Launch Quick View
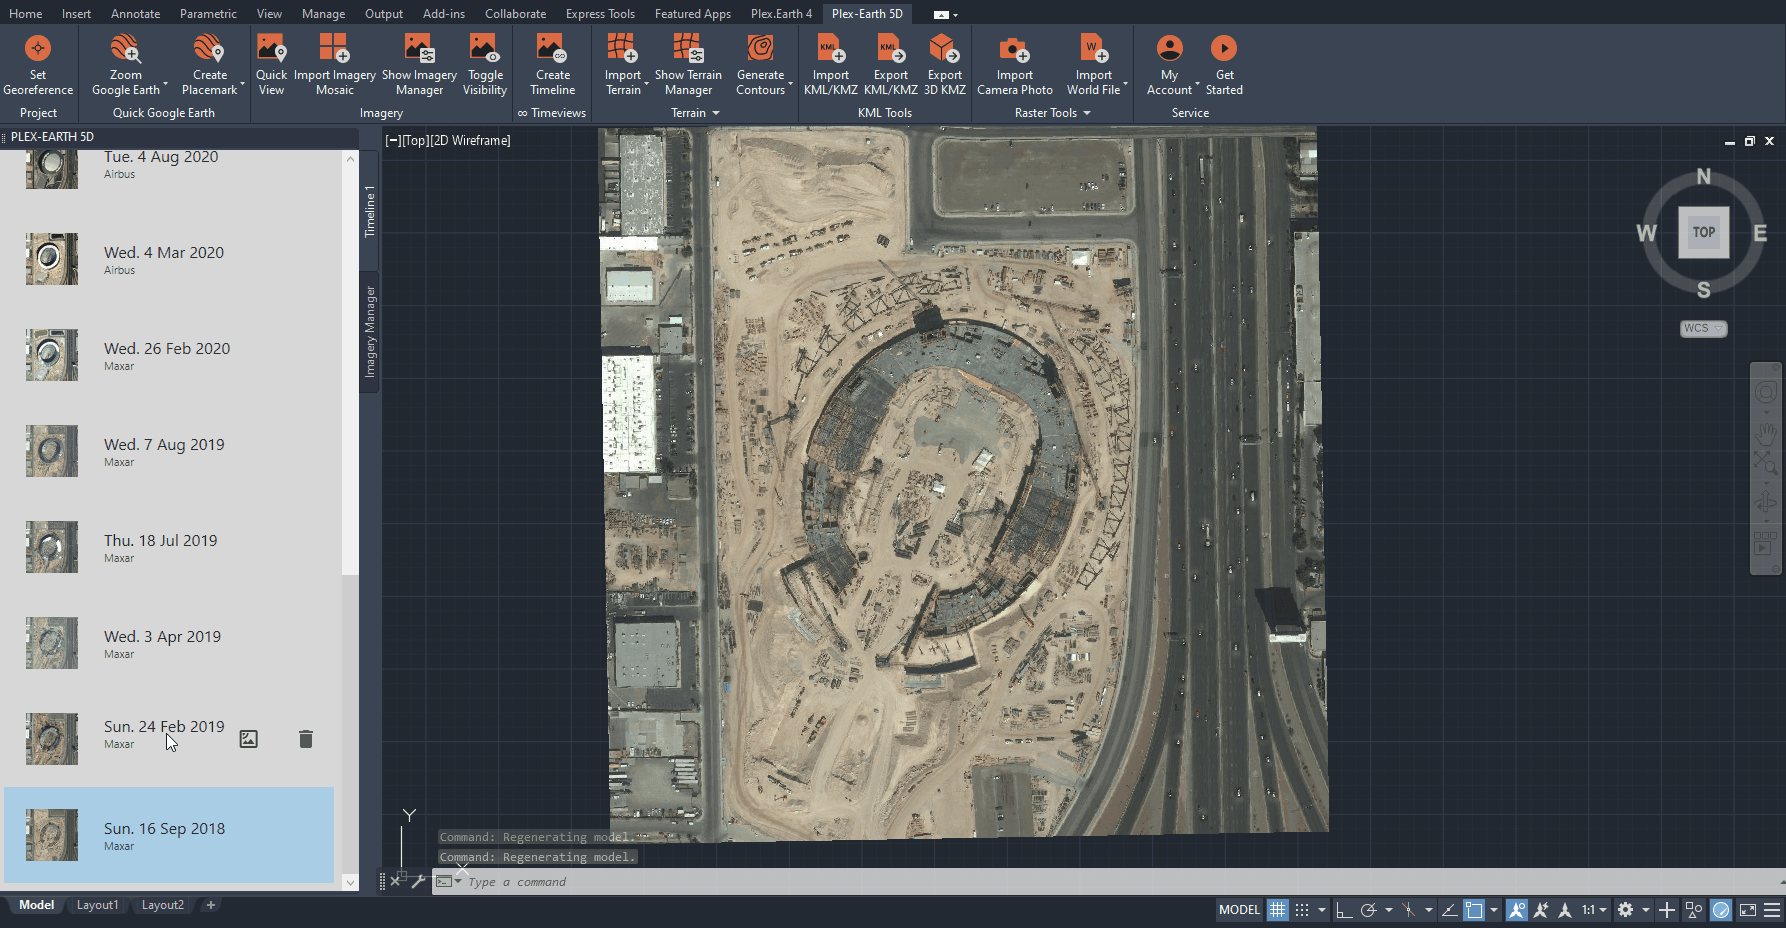Image resolution: width=1786 pixels, height=928 pixels. pos(271,65)
